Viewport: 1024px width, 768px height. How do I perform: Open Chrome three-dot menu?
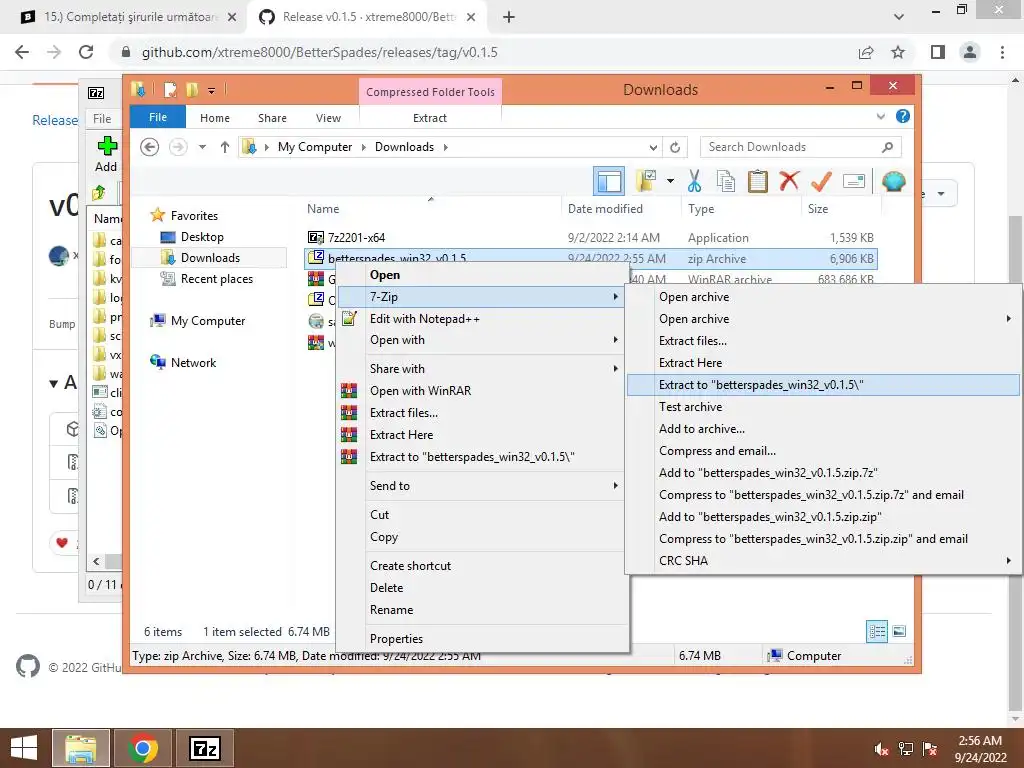tap(1002, 52)
